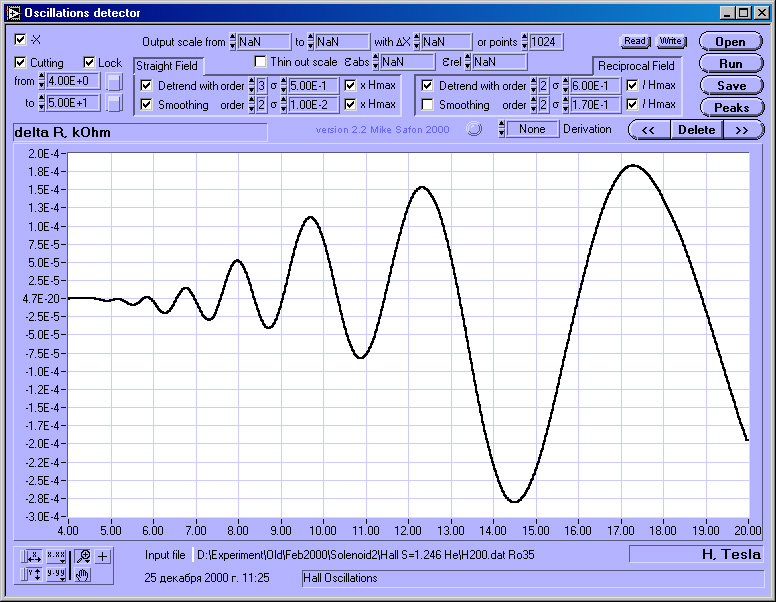Screen dimensions: 776x602
Task: Click the delta R, kOhm label field
Action: 140,132
